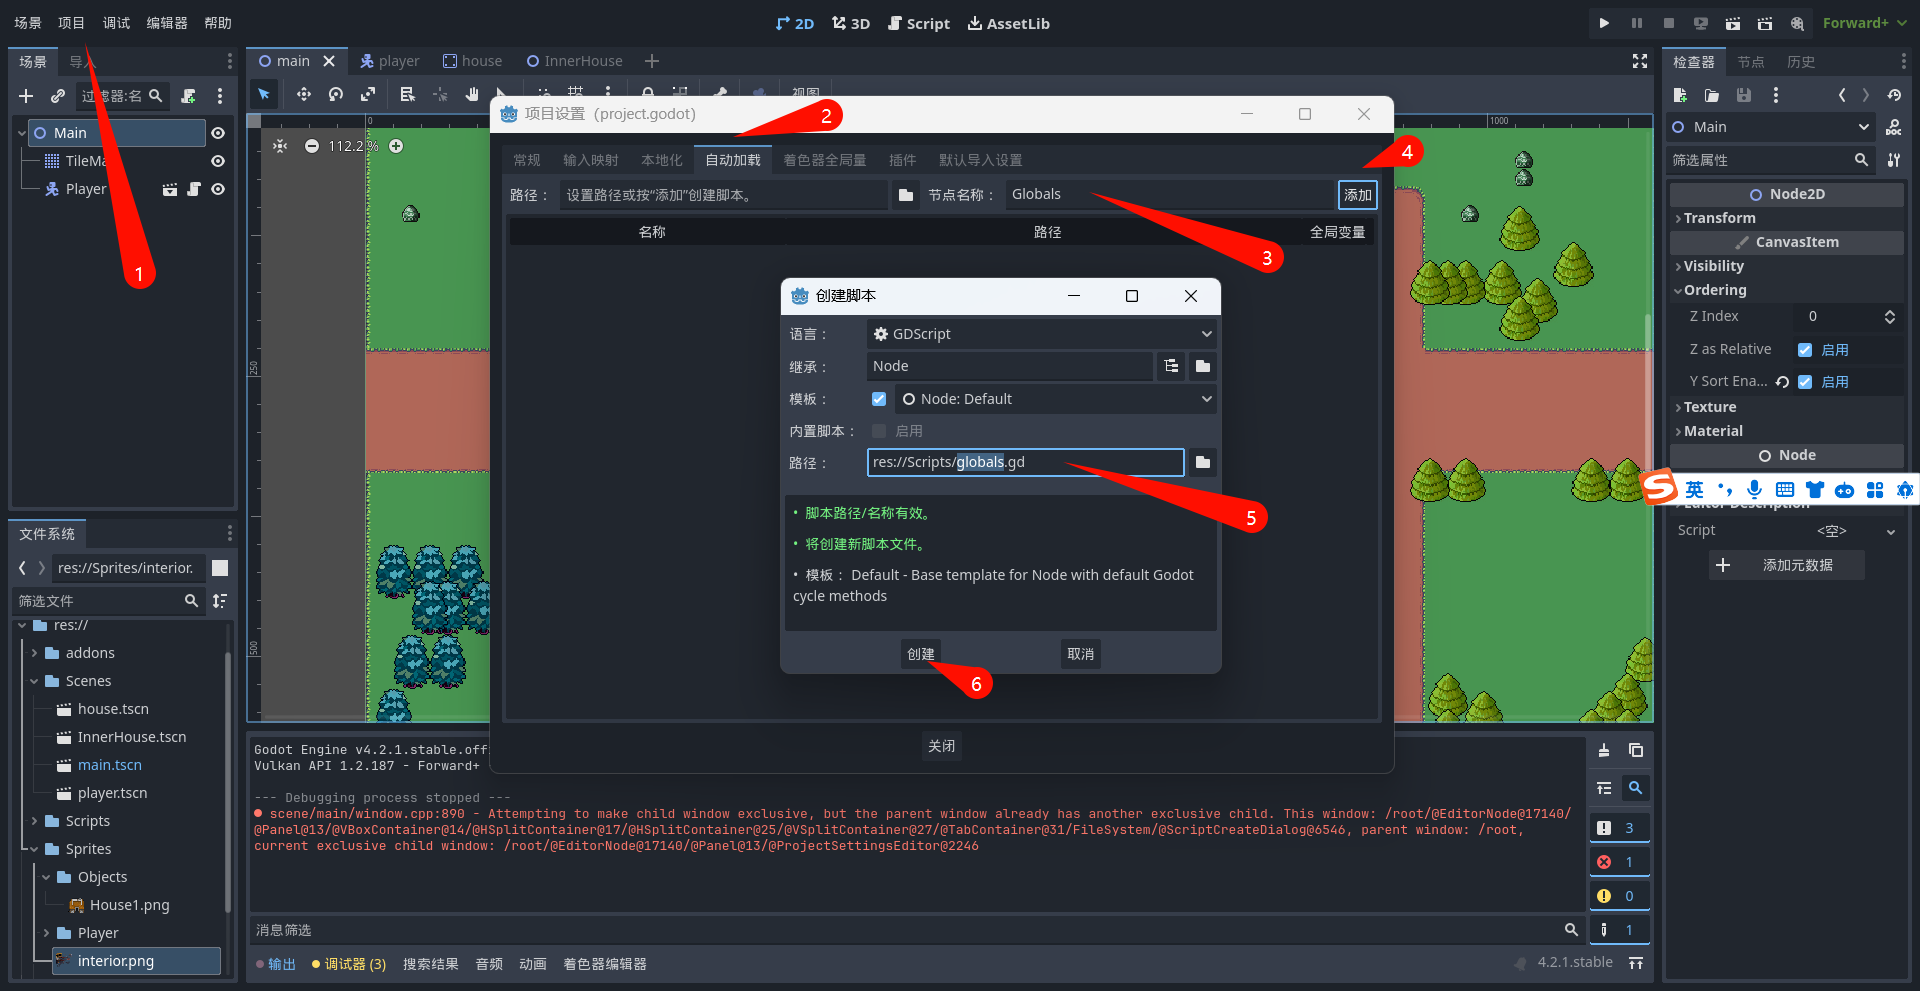Image resolution: width=1920 pixels, height=991 pixels.
Task: Browse for autoload script path folder icon
Action: pyautogui.click(x=906, y=195)
